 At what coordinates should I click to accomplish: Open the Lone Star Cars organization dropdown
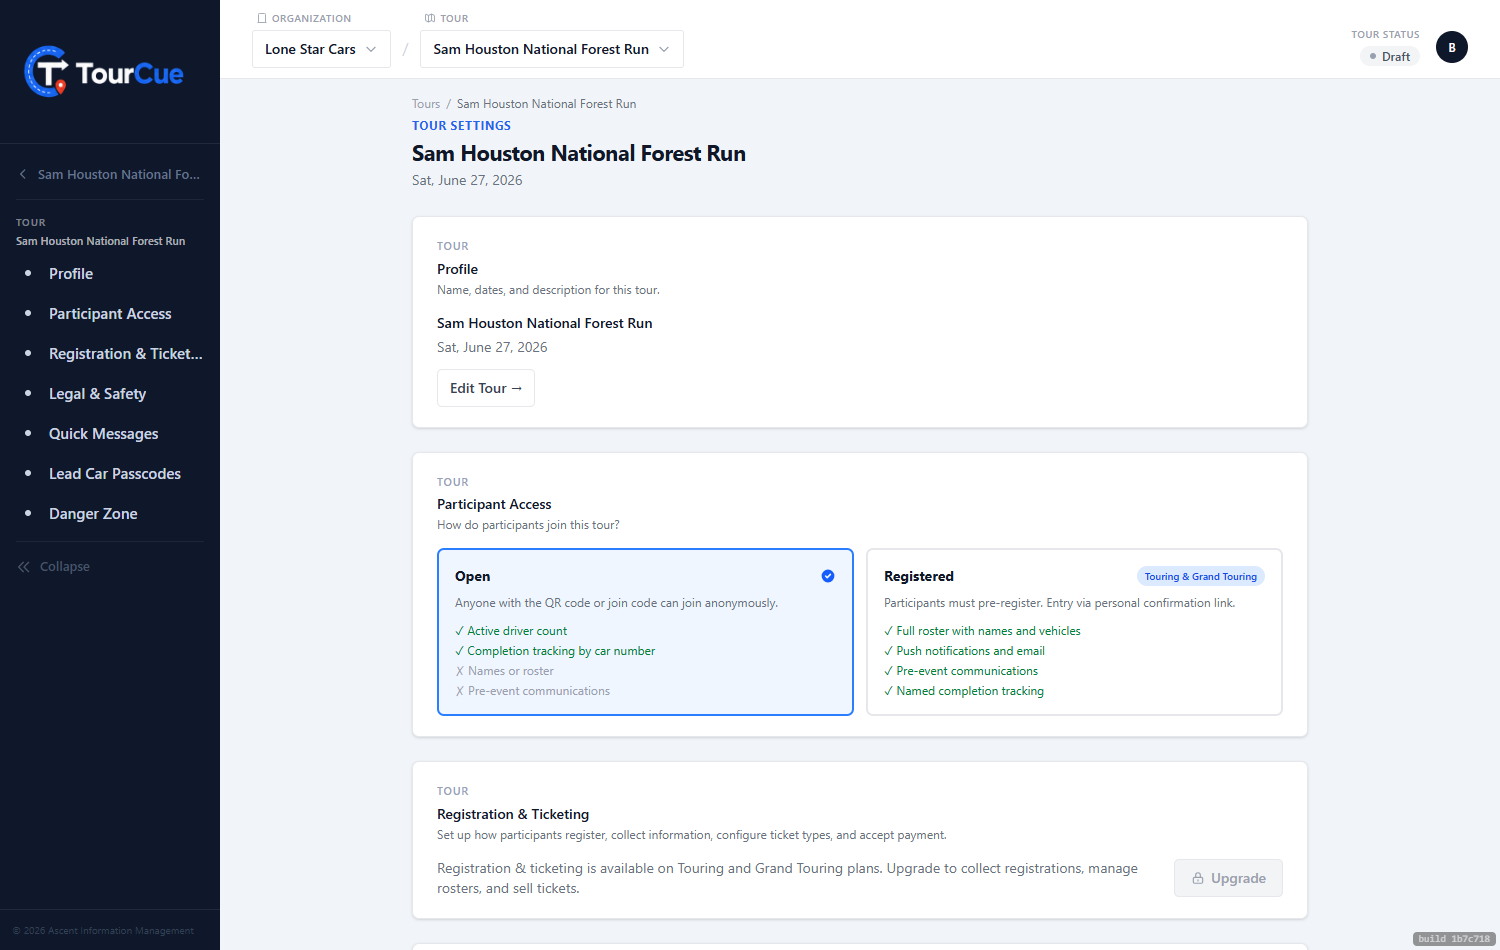[x=321, y=49]
